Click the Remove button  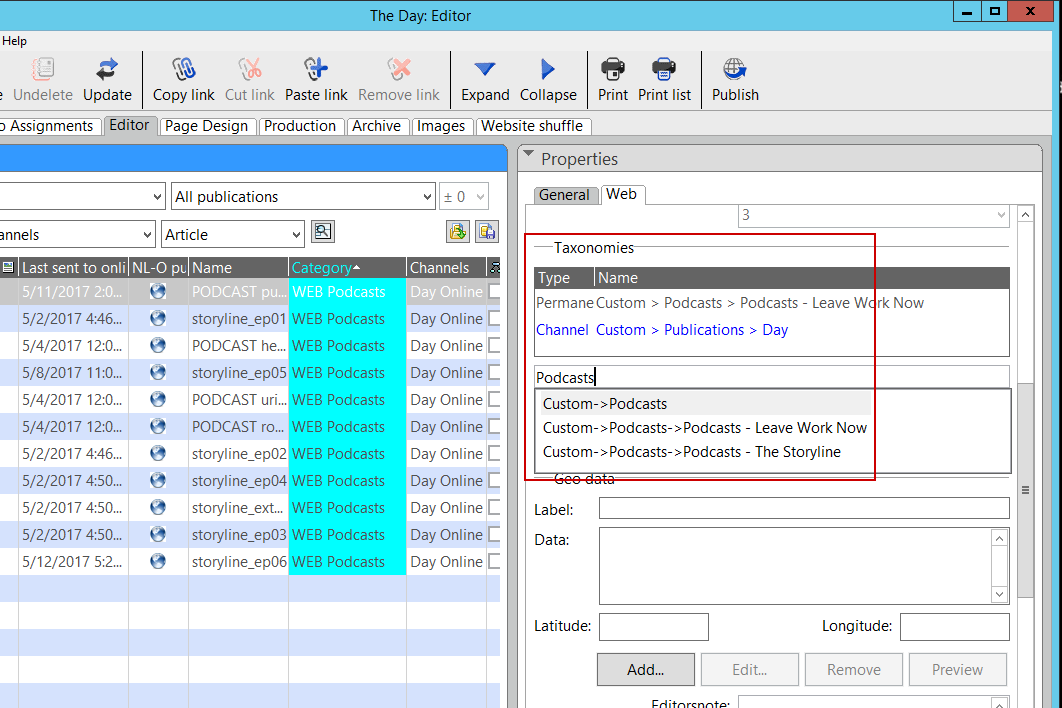point(853,669)
